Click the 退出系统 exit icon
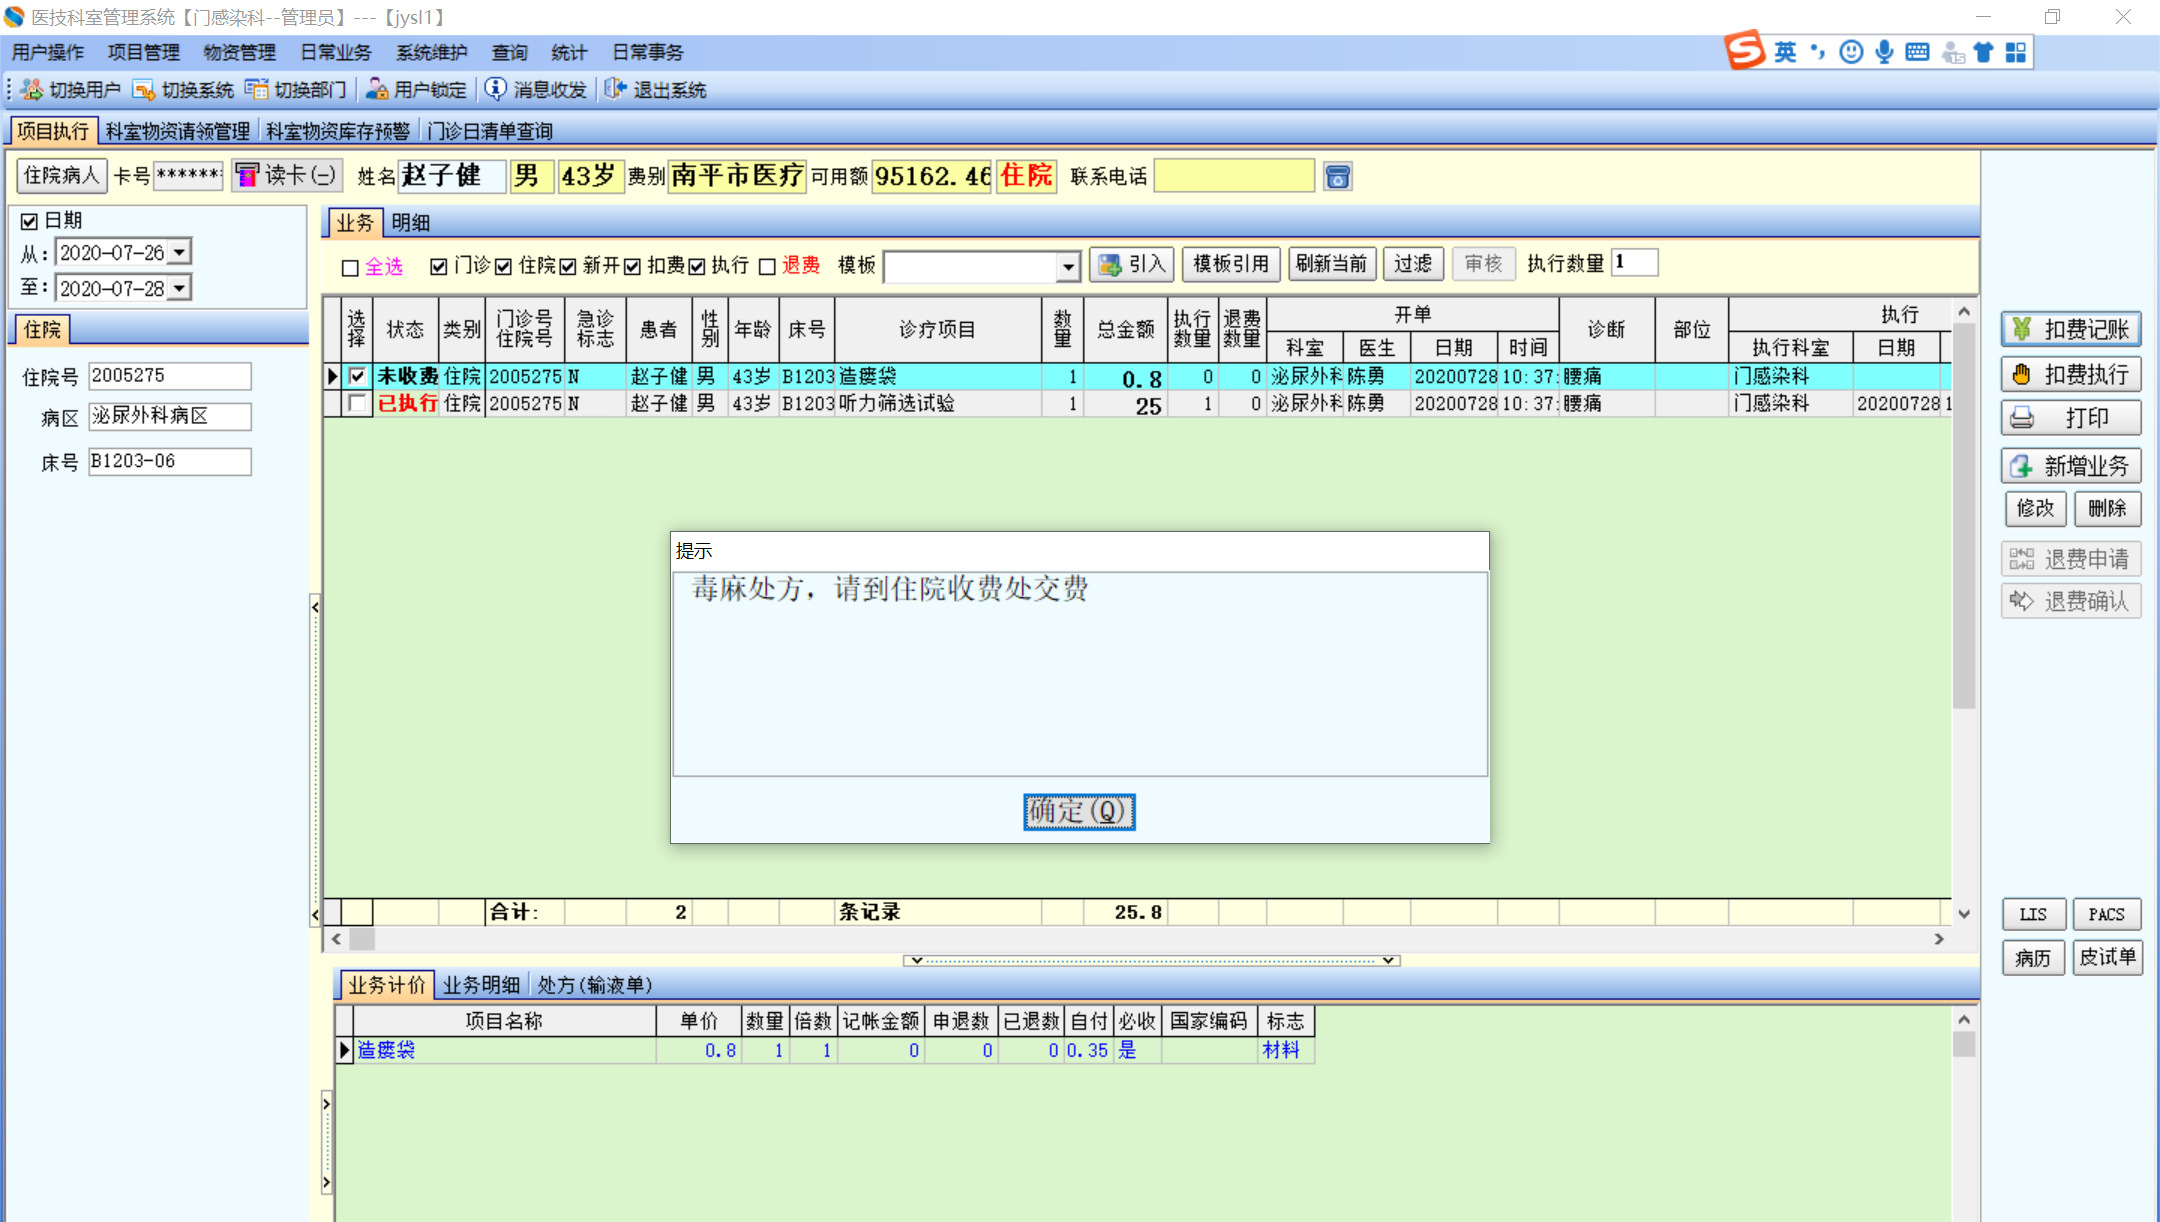Image resolution: width=2160 pixels, height=1222 pixels. (616, 90)
